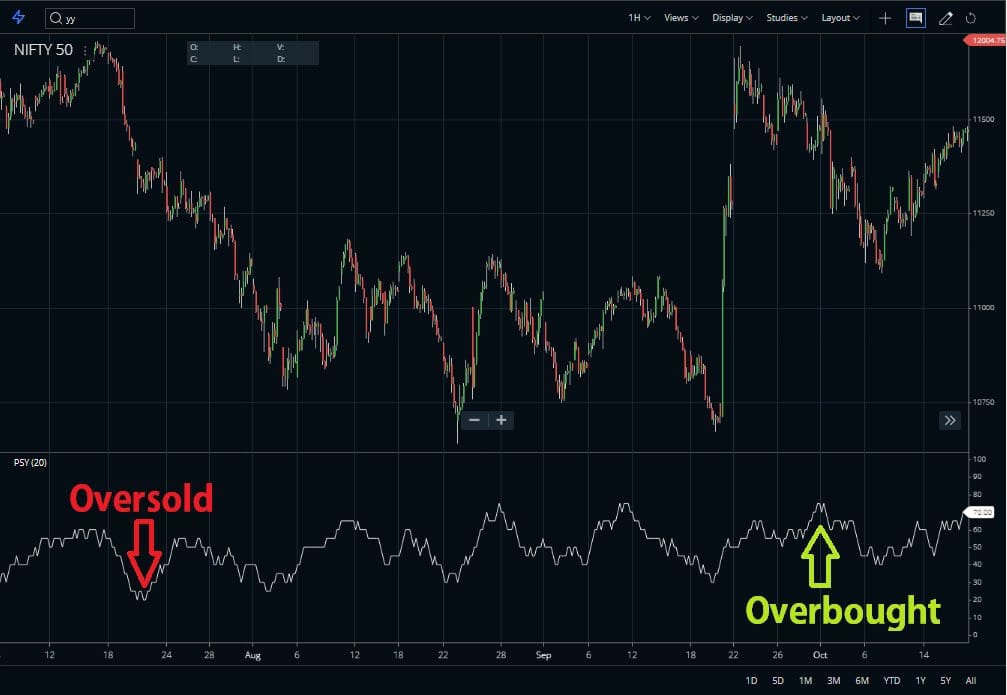
Task: Select the 1M time range
Action: pyautogui.click(x=805, y=680)
